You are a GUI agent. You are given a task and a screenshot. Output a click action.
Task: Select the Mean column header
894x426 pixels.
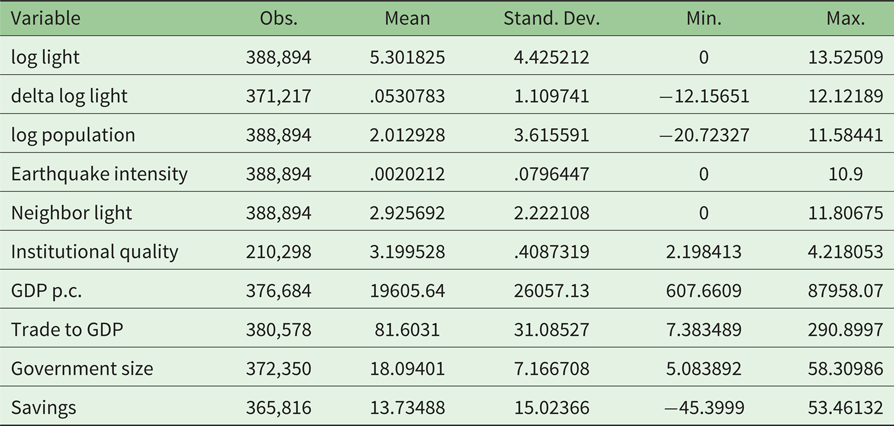[x=407, y=19]
